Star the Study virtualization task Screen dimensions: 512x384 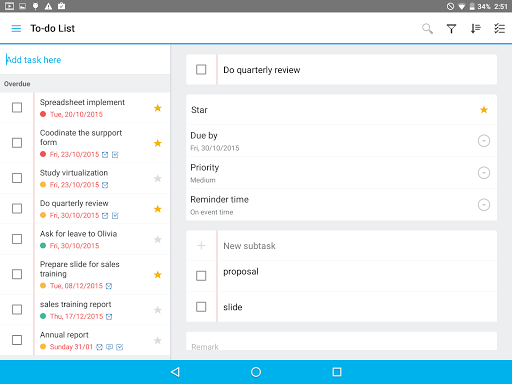[158, 178]
